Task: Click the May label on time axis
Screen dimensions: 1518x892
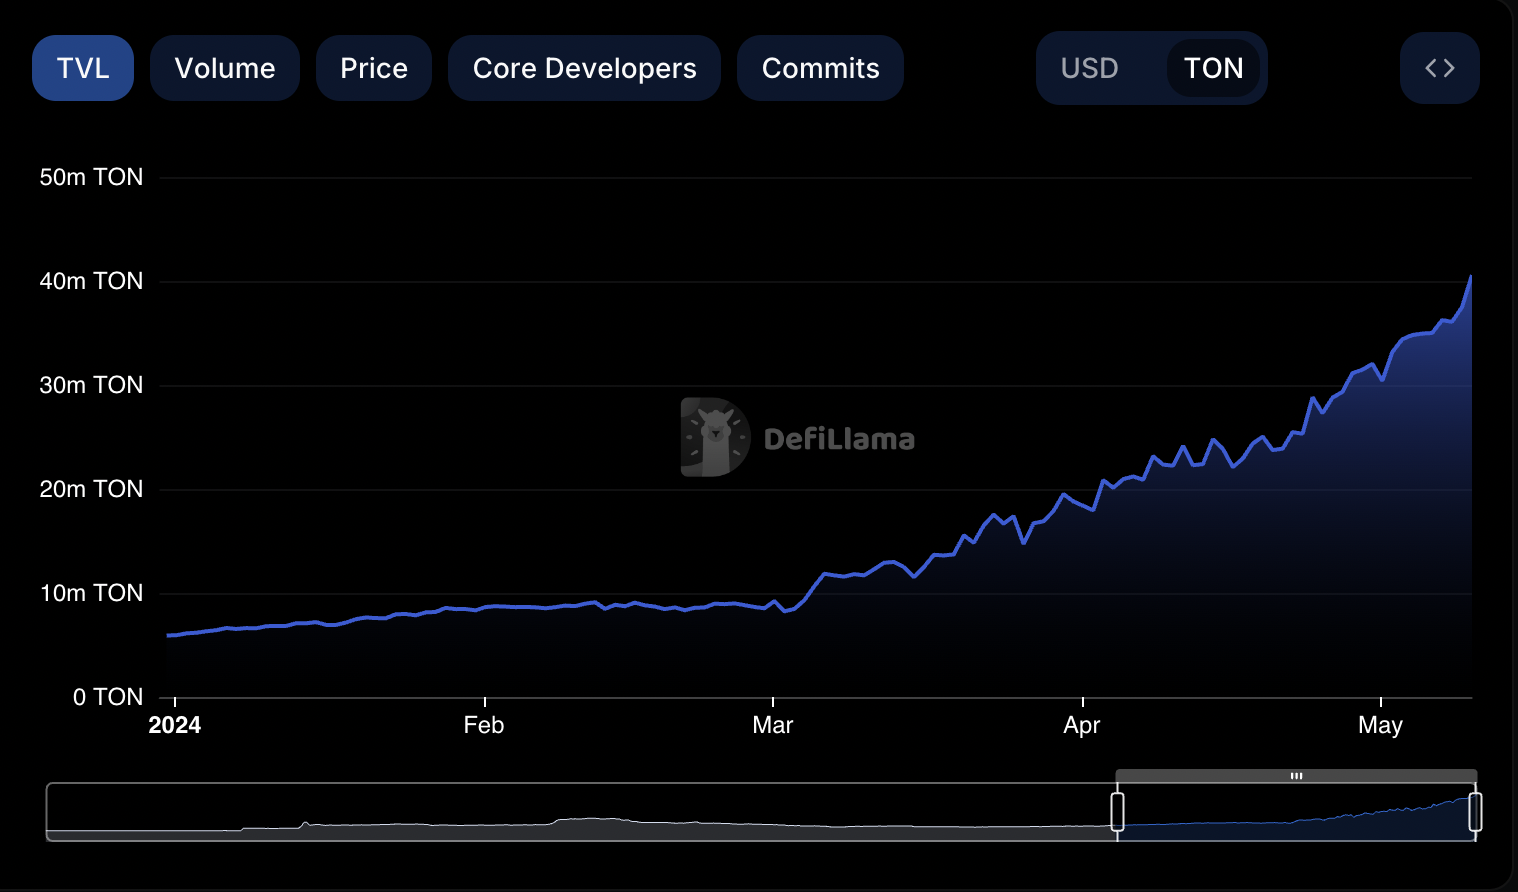Action: tap(1380, 725)
